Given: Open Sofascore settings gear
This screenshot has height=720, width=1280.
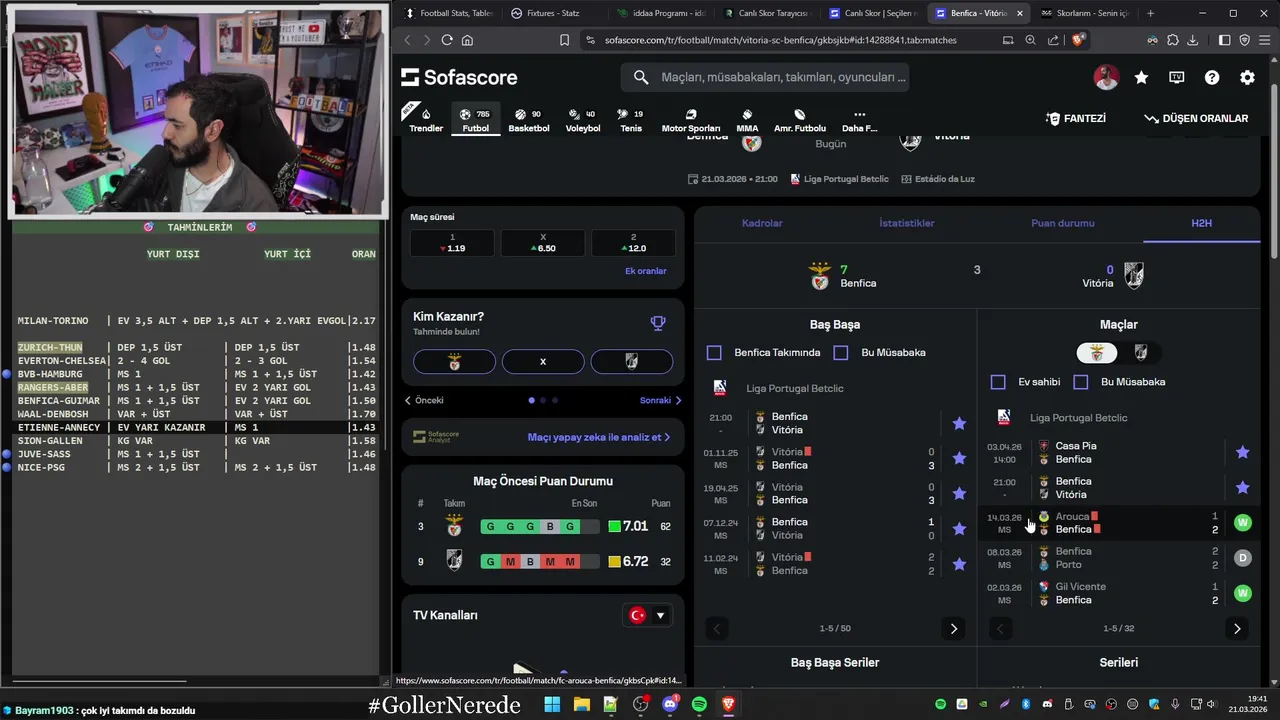Looking at the screenshot, I should (1247, 77).
